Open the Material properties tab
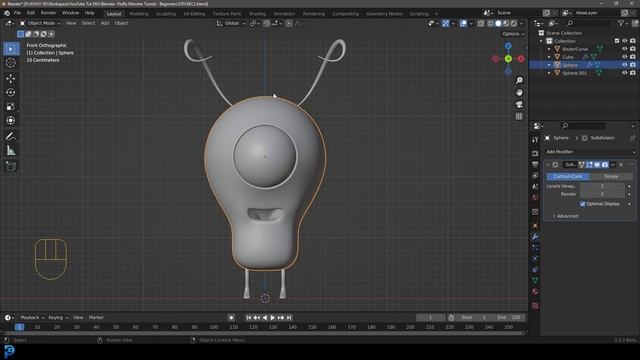 [x=535, y=291]
